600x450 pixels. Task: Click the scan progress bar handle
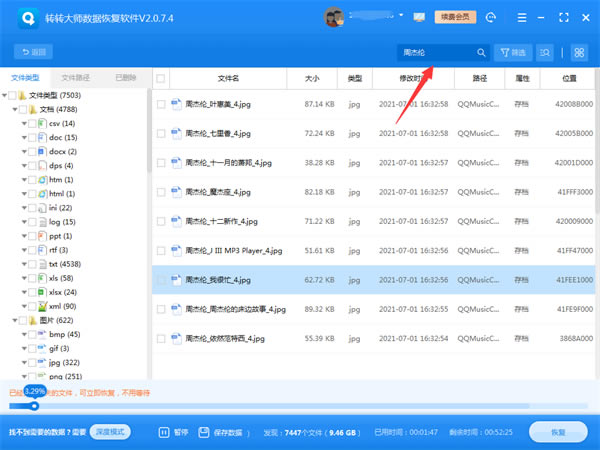coord(34,406)
